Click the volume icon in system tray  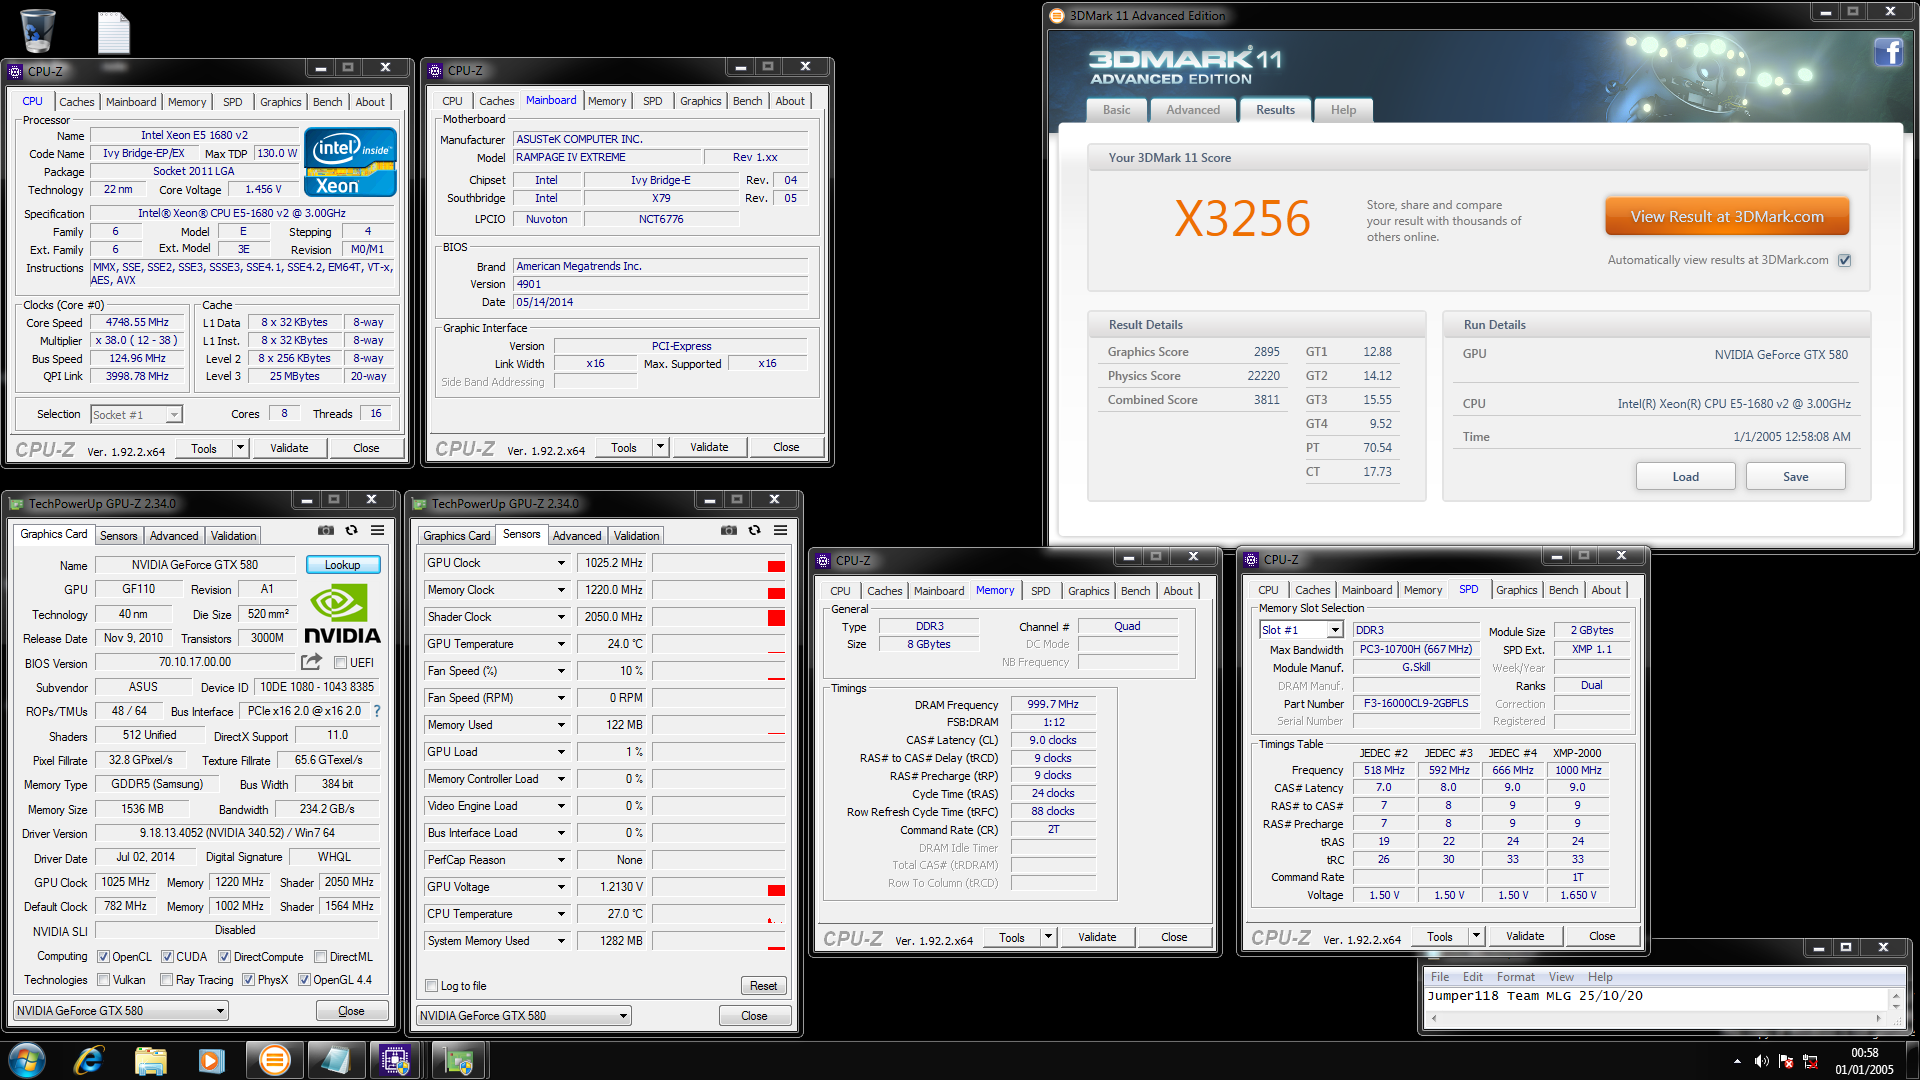pyautogui.click(x=1761, y=1061)
